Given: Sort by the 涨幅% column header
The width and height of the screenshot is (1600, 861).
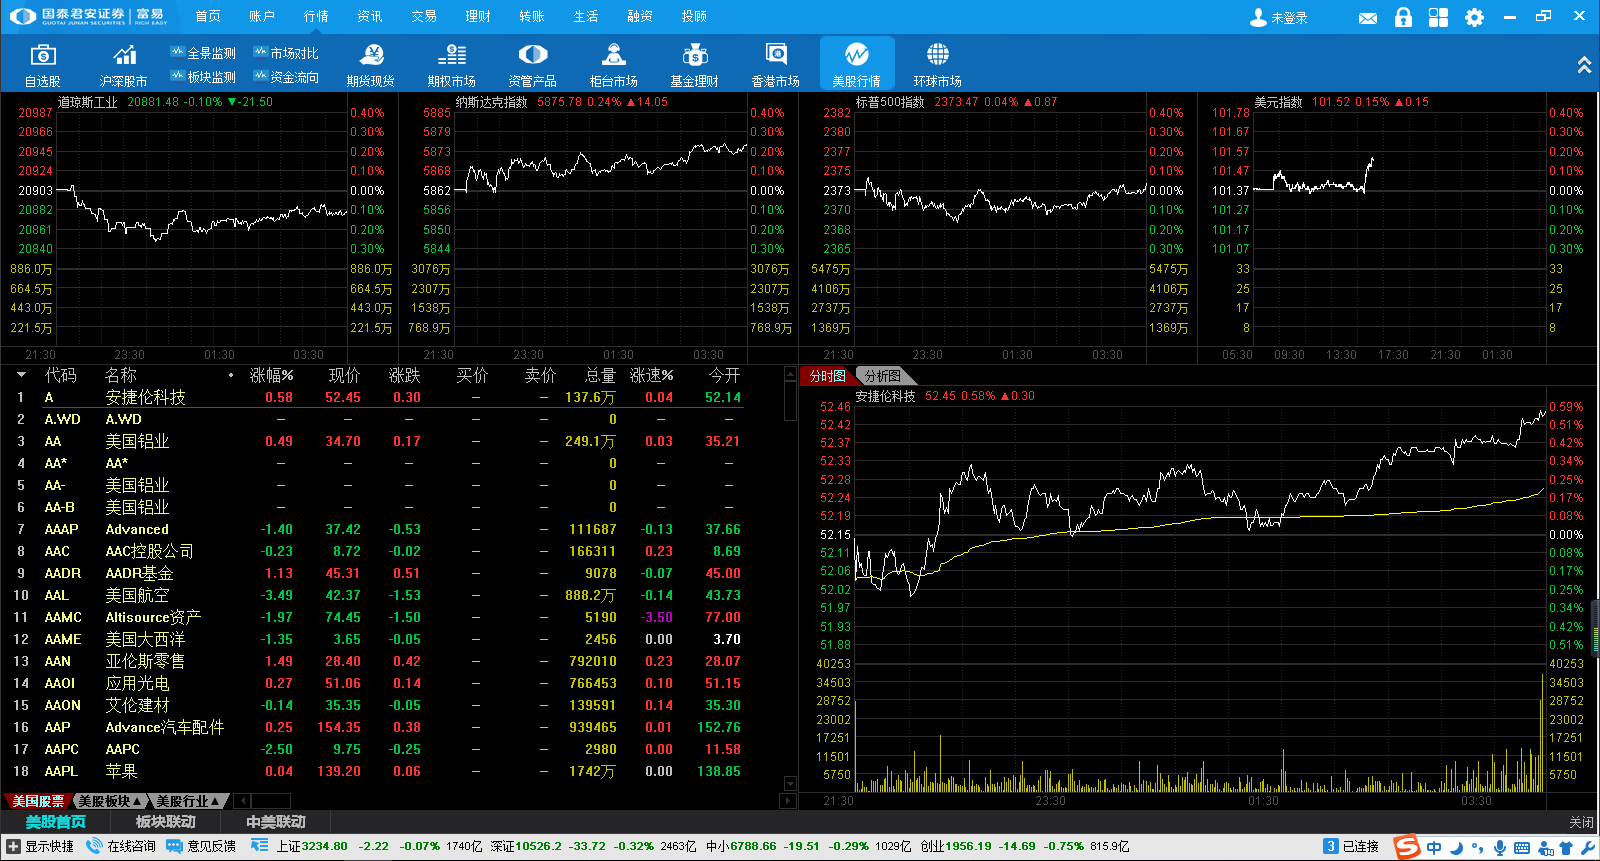Looking at the screenshot, I should pyautogui.click(x=271, y=375).
